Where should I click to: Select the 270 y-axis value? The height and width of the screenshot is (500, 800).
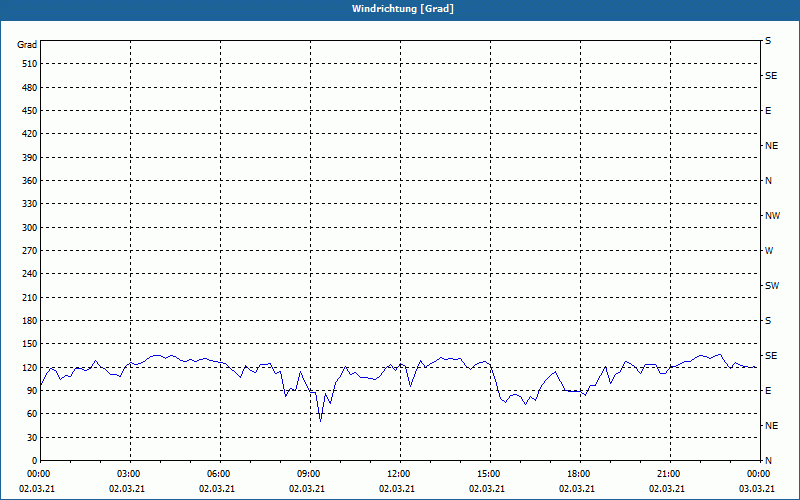[30, 251]
